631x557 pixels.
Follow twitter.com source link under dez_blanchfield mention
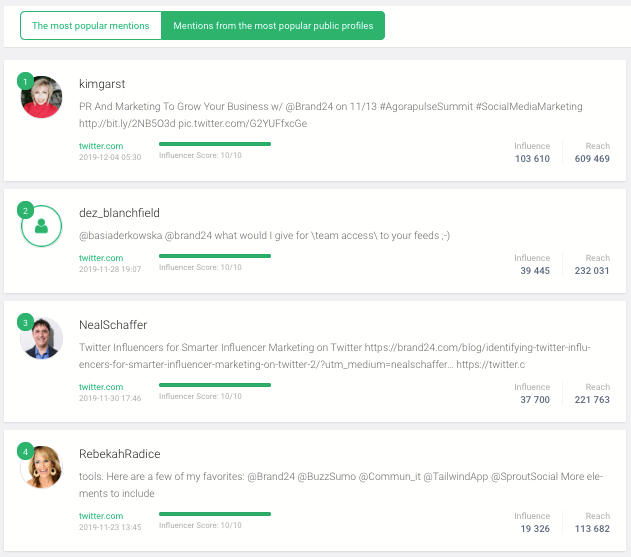pyautogui.click(x=101, y=258)
